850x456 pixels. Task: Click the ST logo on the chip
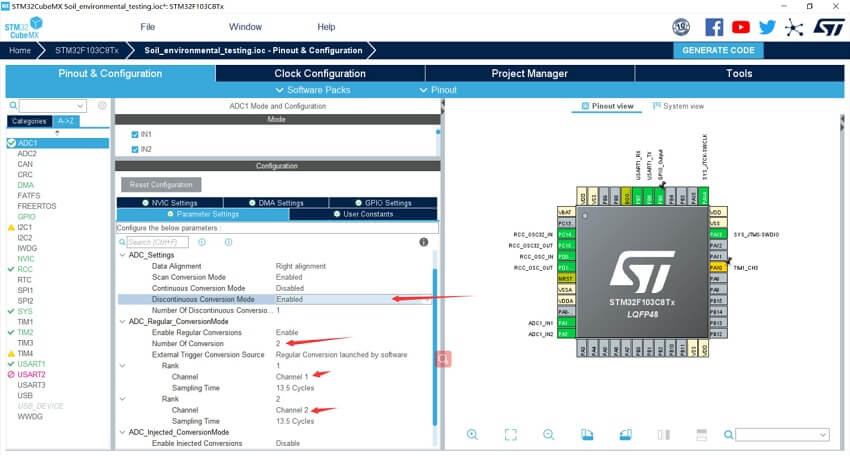642,271
